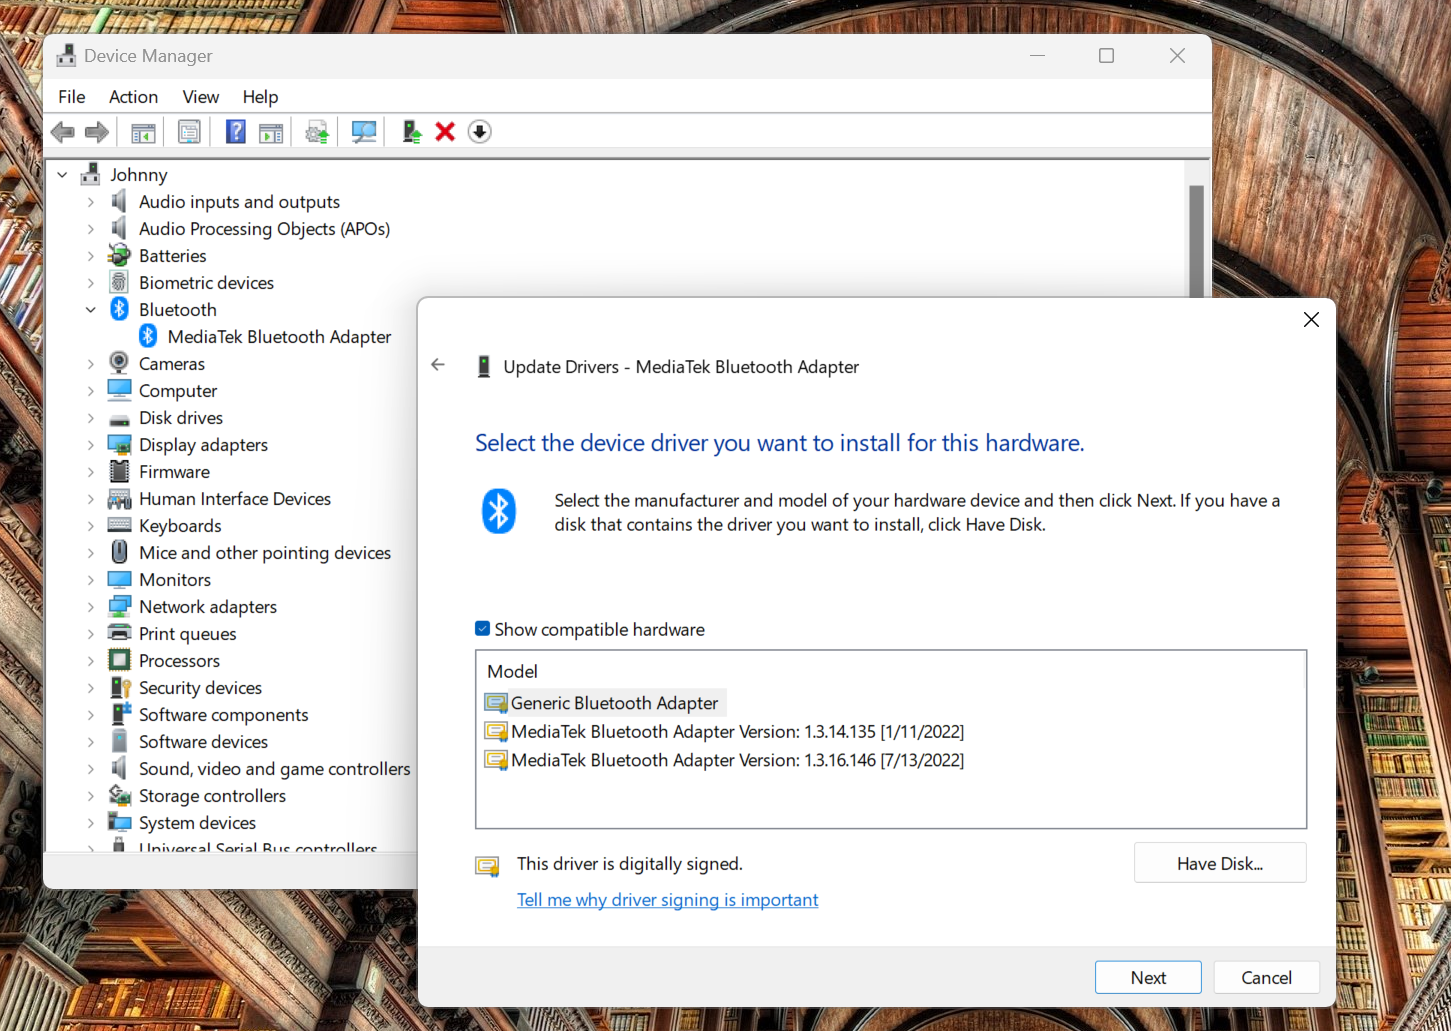Image resolution: width=1451 pixels, height=1031 pixels.
Task: Expand the System devices category
Action: coord(91,822)
